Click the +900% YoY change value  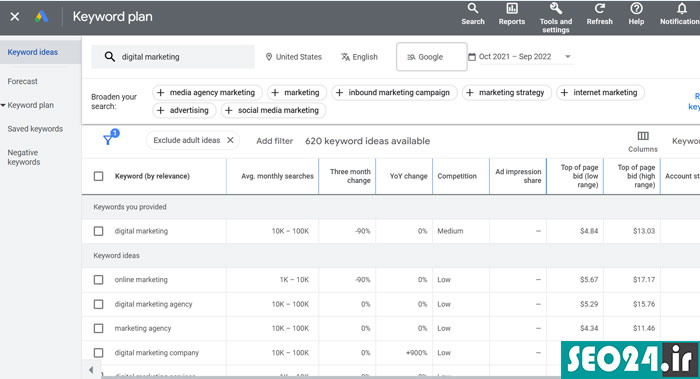416,353
